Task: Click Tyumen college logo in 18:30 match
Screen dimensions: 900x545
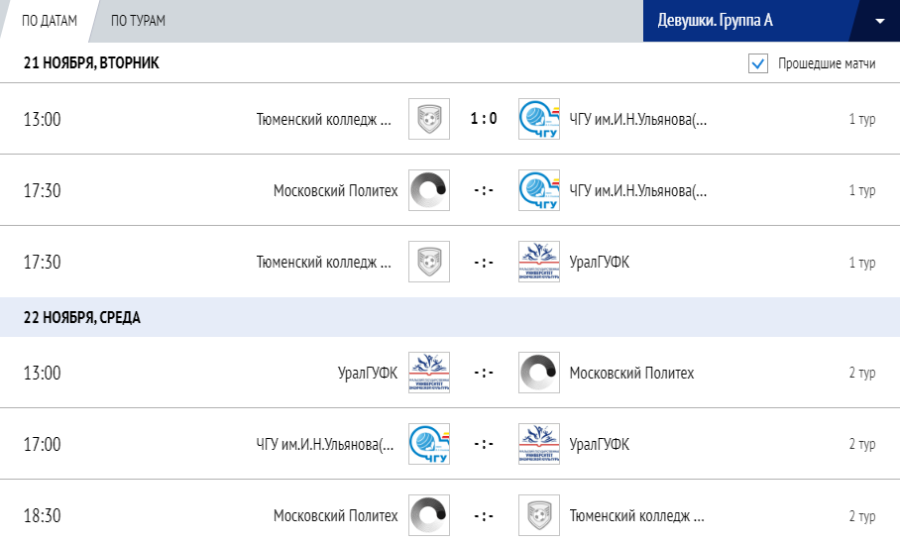Action: [x=539, y=516]
